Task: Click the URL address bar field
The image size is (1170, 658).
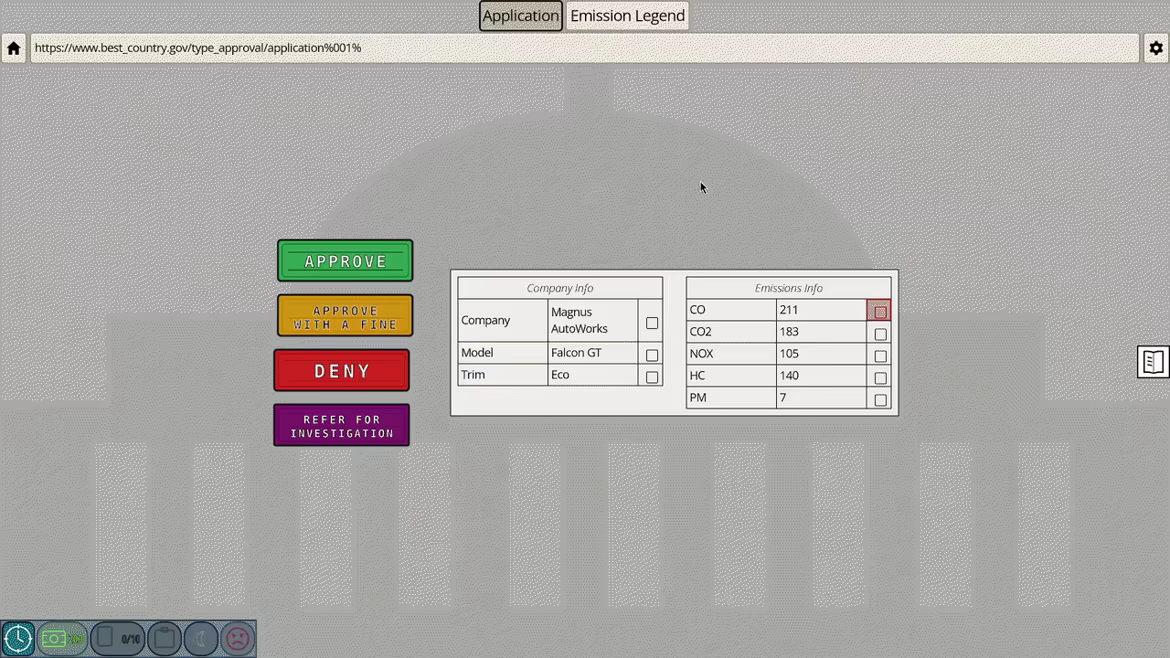Action: [584, 48]
